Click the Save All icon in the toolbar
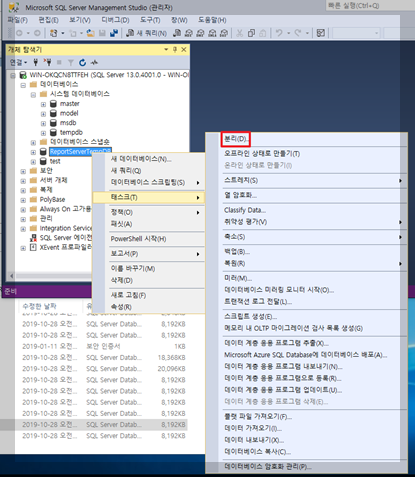 pos(114,33)
